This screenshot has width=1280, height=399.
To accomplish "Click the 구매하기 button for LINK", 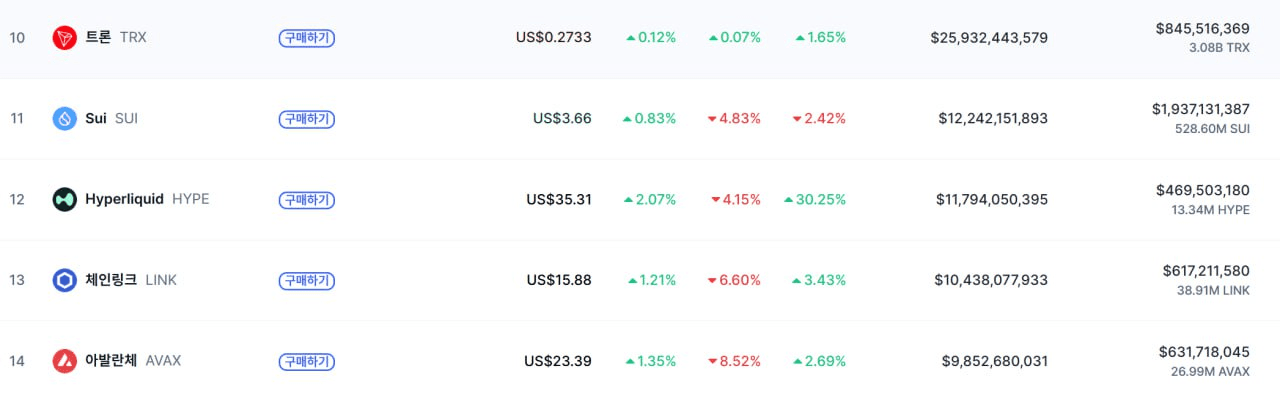I will (306, 281).
